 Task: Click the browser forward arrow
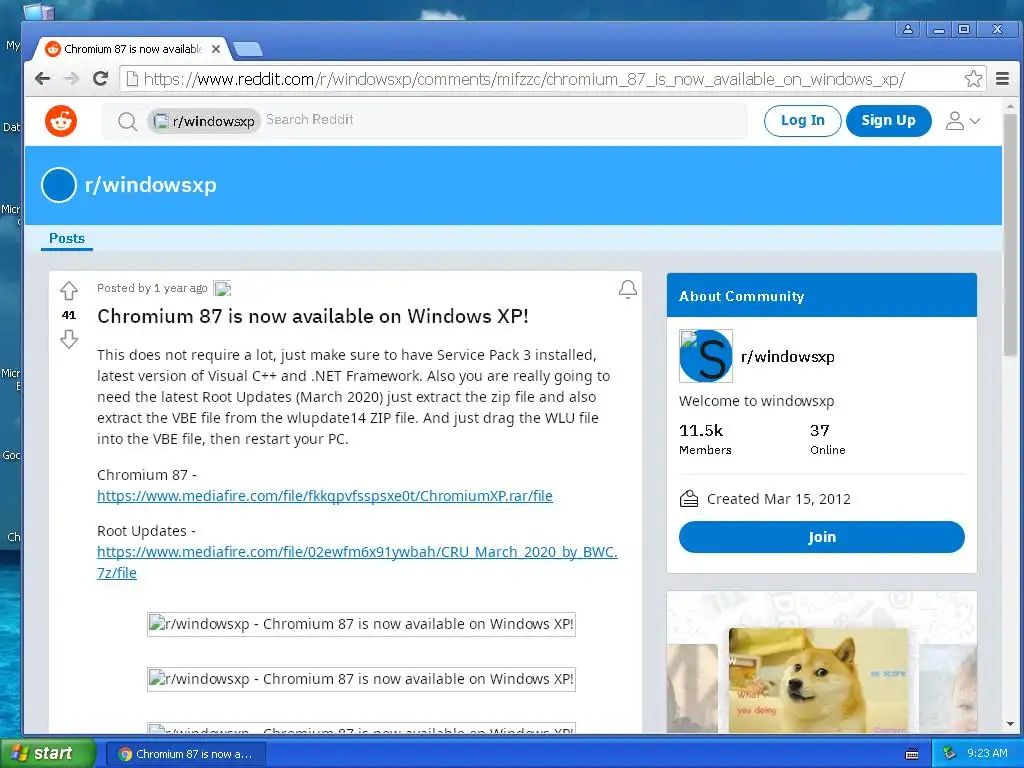[x=71, y=79]
